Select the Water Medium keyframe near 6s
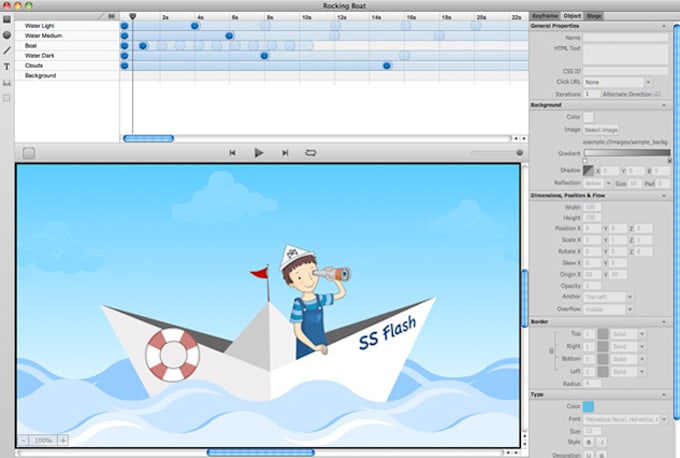 (x=229, y=36)
